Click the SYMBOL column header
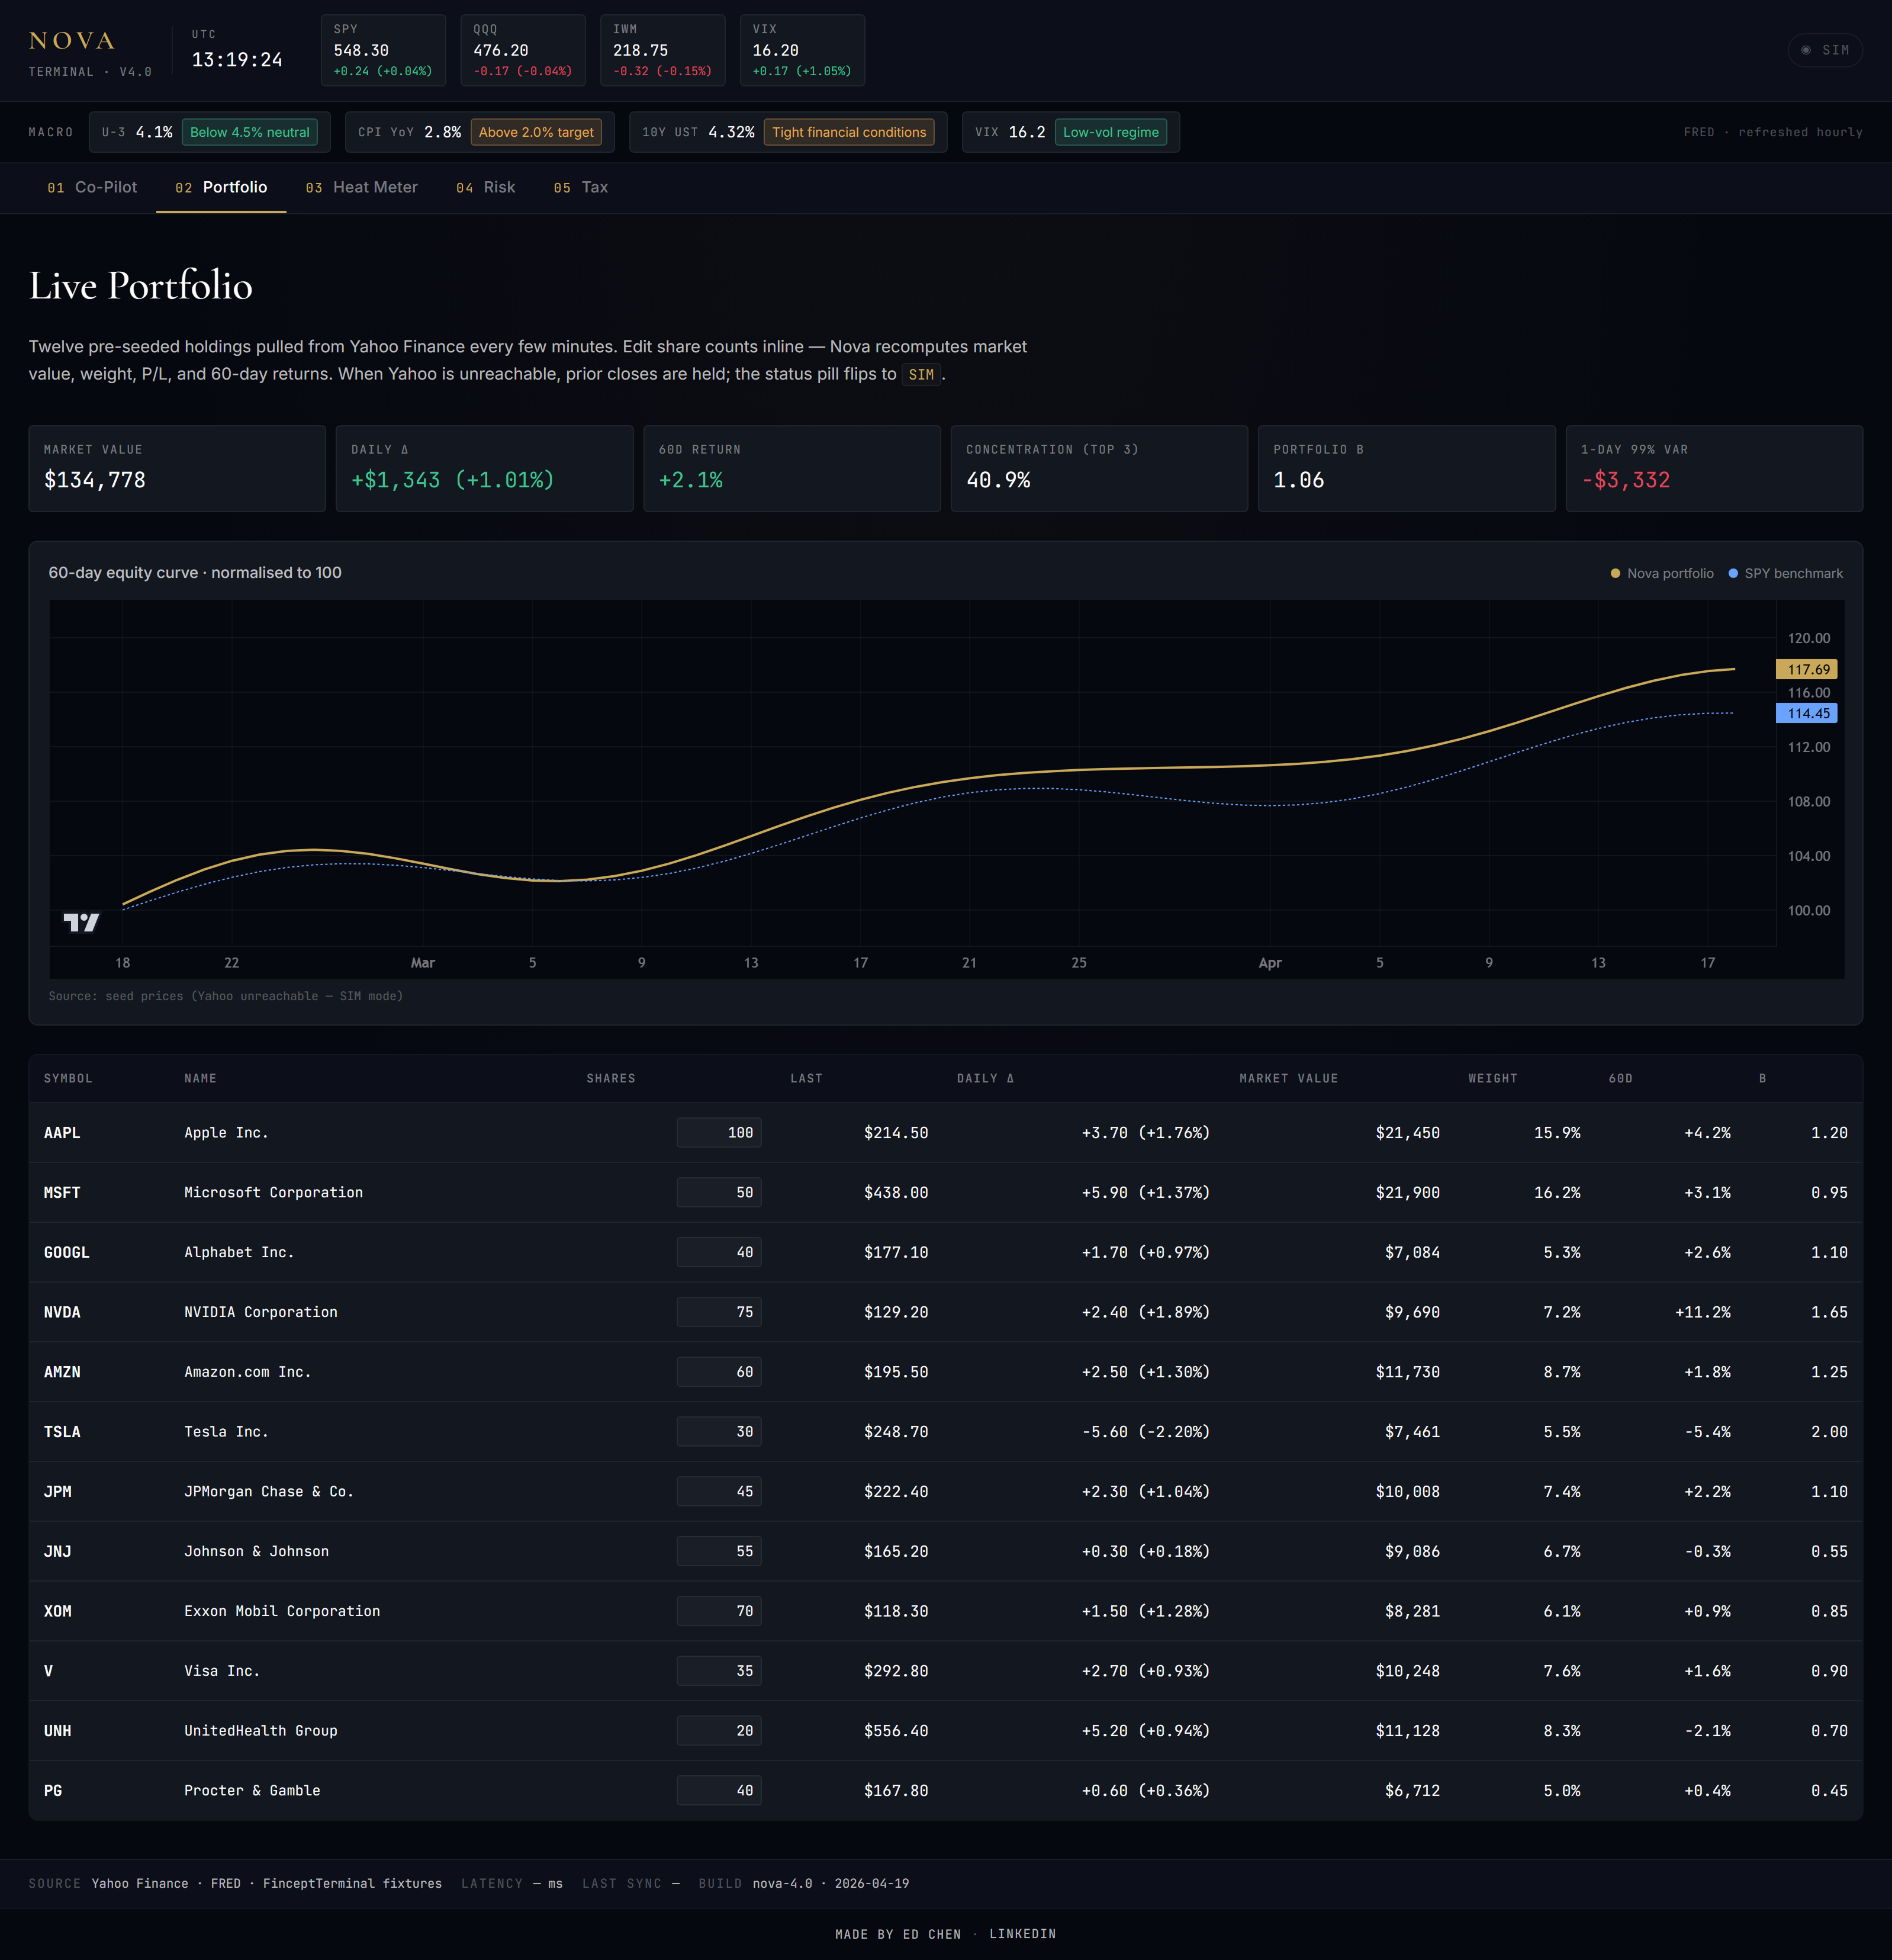The height and width of the screenshot is (1960, 1892). [x=68, y=1078]
